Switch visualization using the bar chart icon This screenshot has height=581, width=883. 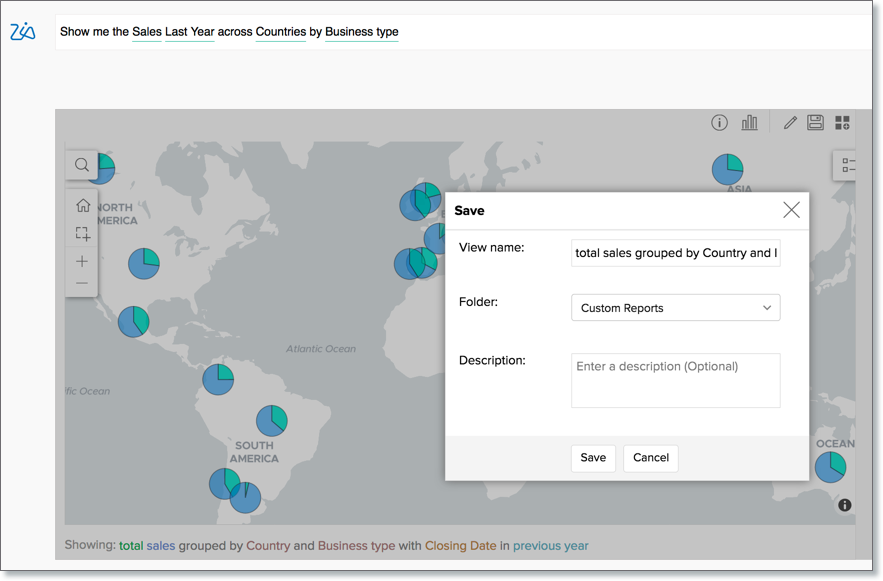pyautogui.click(x=750, y=122)
